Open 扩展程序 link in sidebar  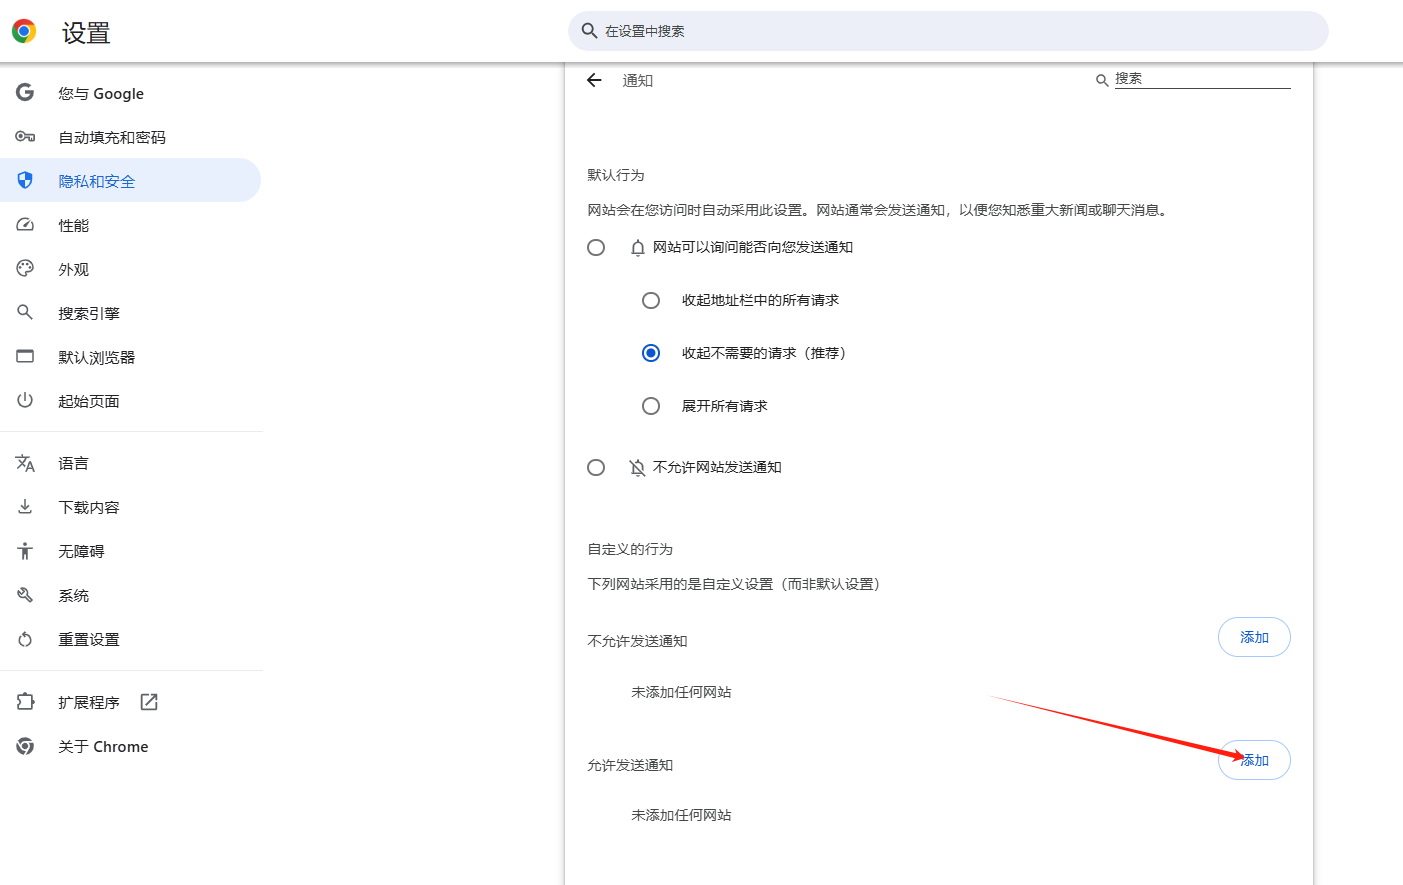pos(130,702)
